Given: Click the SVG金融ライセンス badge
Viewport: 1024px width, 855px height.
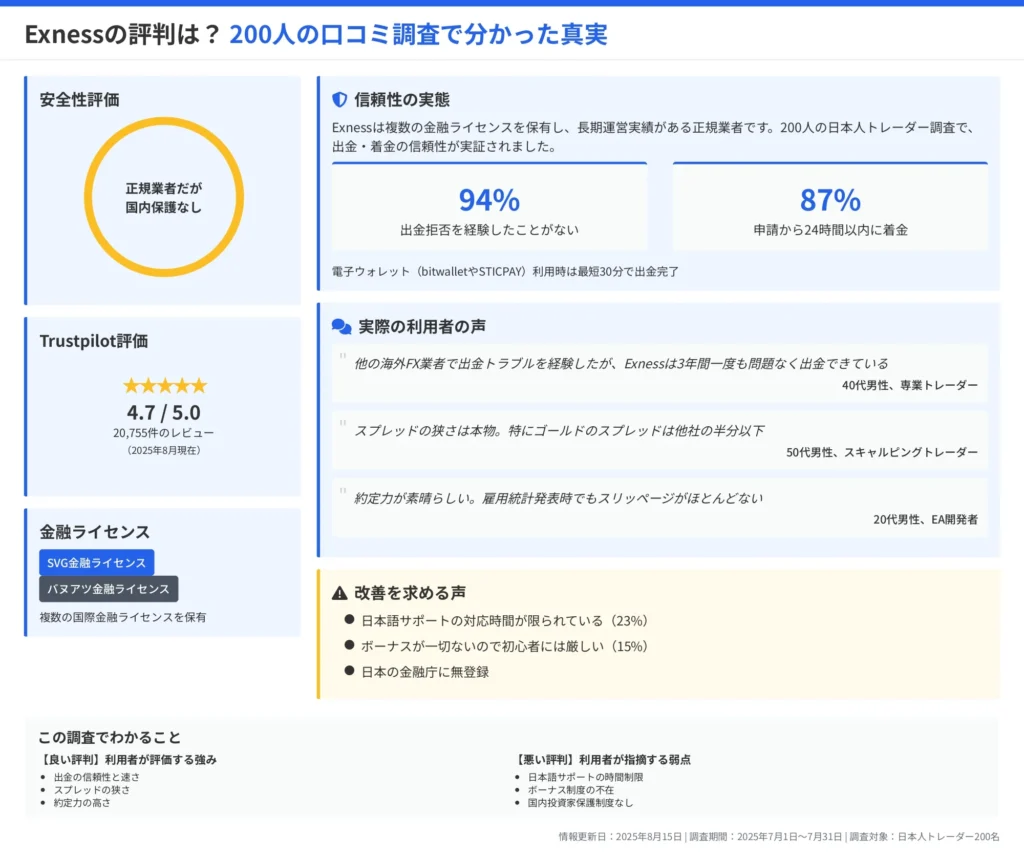Looking at the screenshot, I should point(97,562).
